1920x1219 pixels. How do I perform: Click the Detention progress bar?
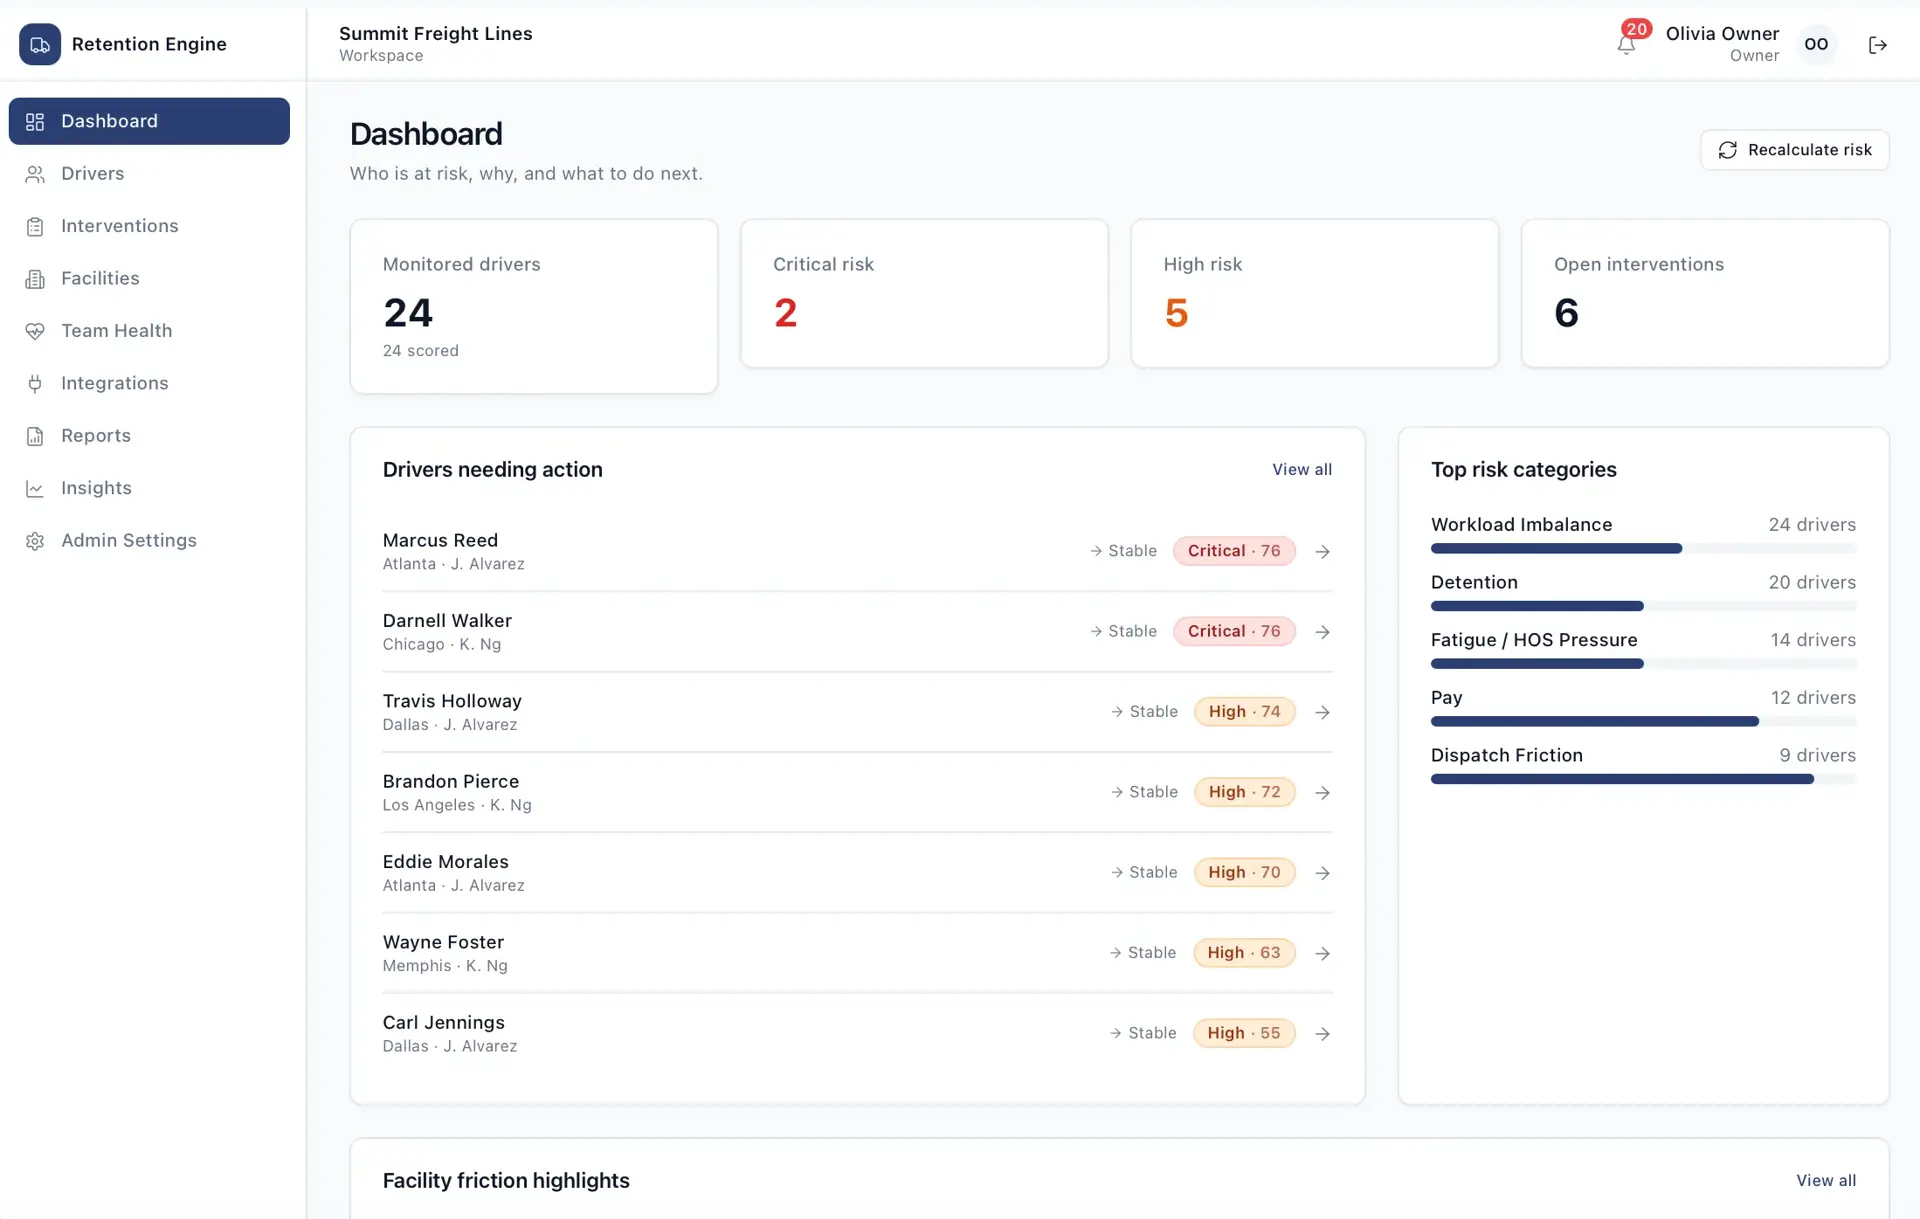point(1643,606)
